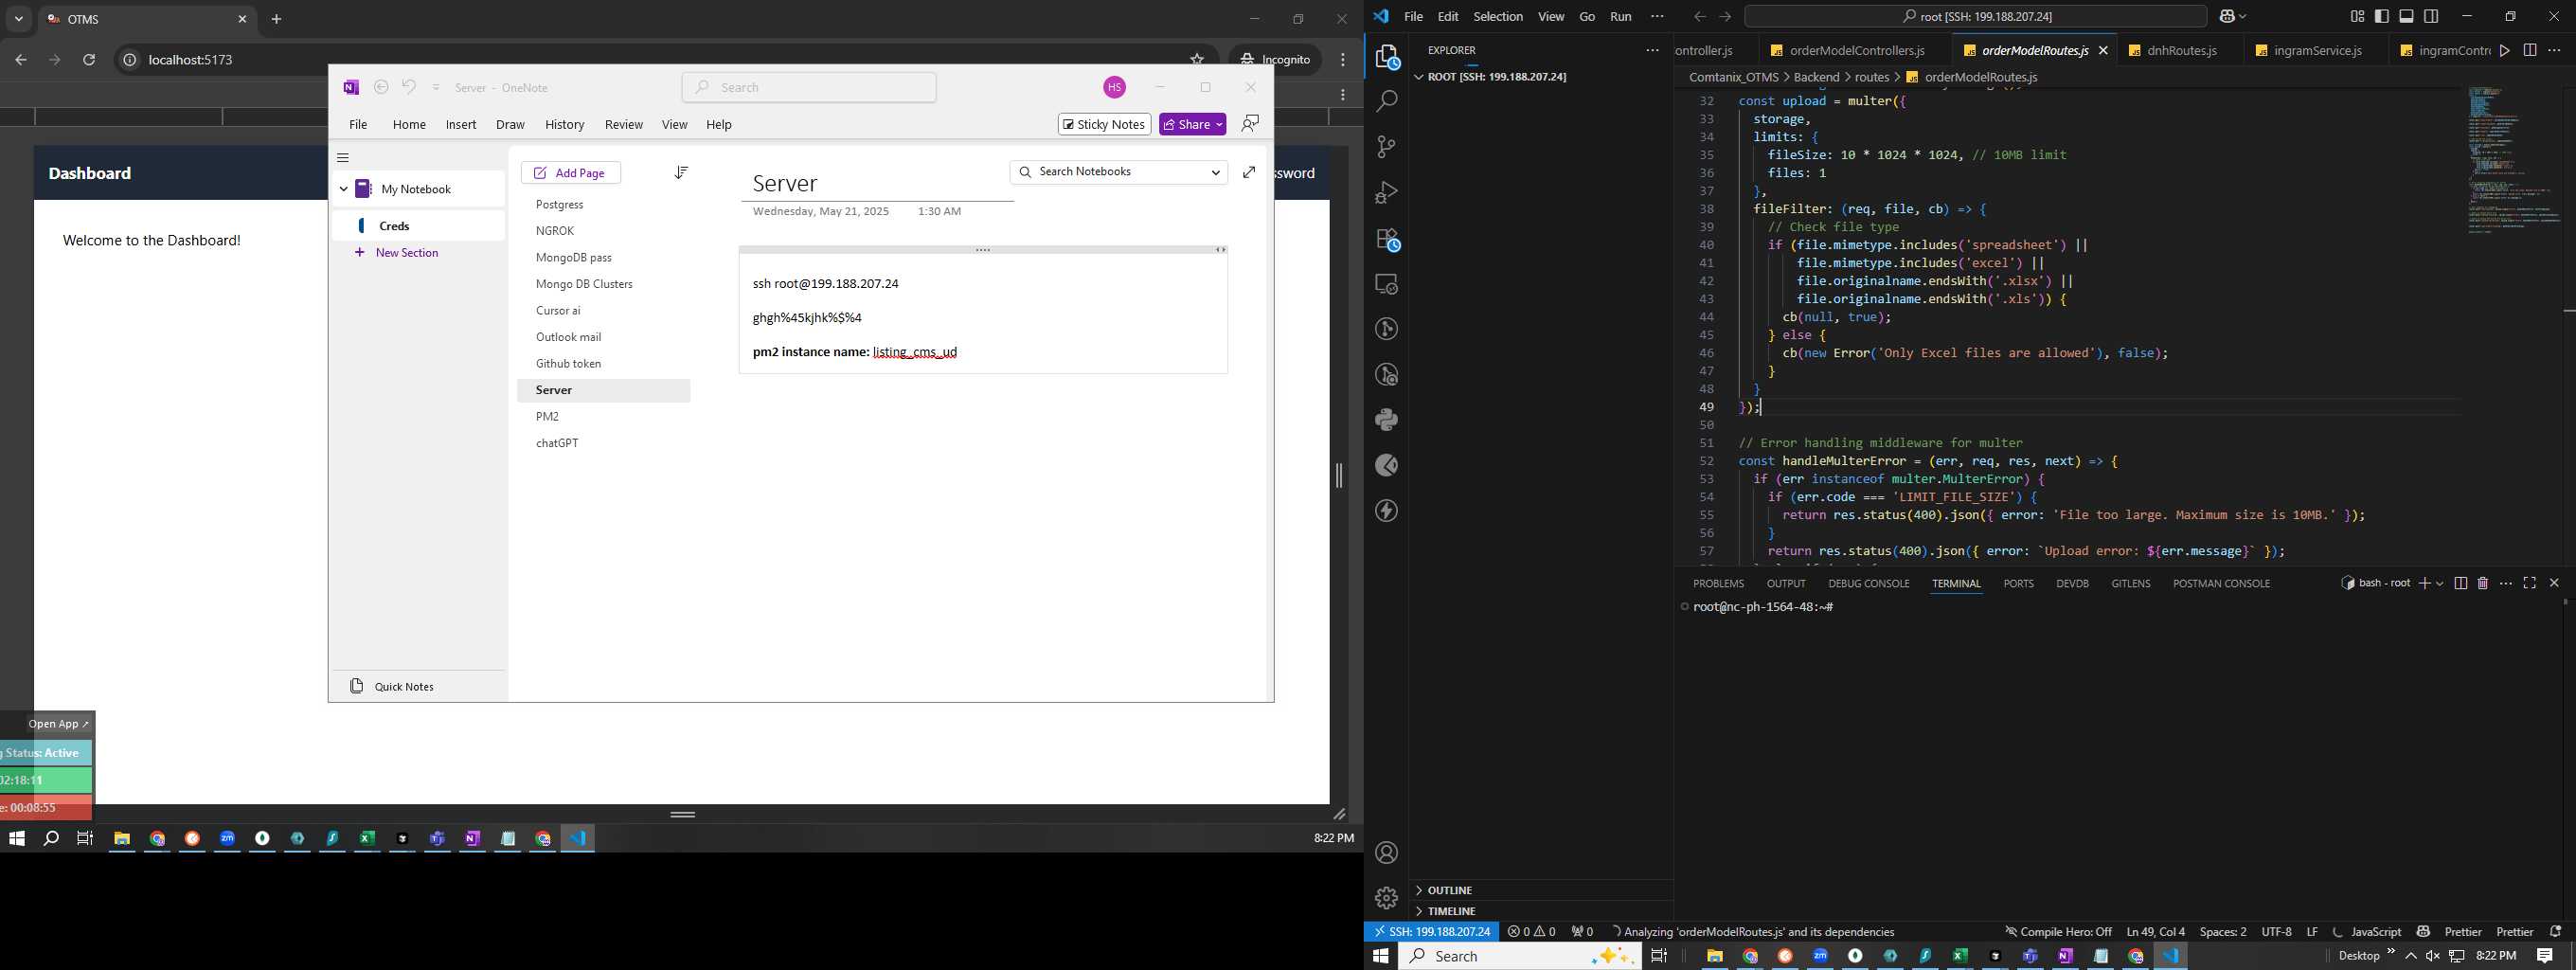Click the Add Page button in OneNote
This screenshot has height=970, width=2576.
(571, 173)
